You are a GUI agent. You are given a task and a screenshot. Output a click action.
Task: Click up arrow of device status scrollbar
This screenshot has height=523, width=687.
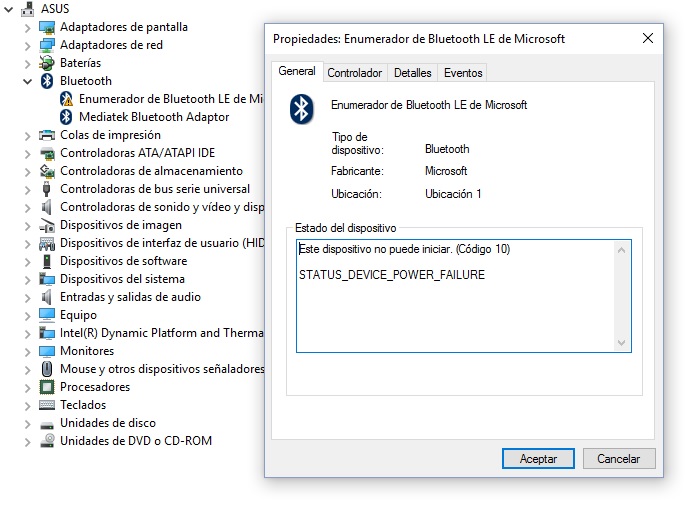click(x=621, y=250)
